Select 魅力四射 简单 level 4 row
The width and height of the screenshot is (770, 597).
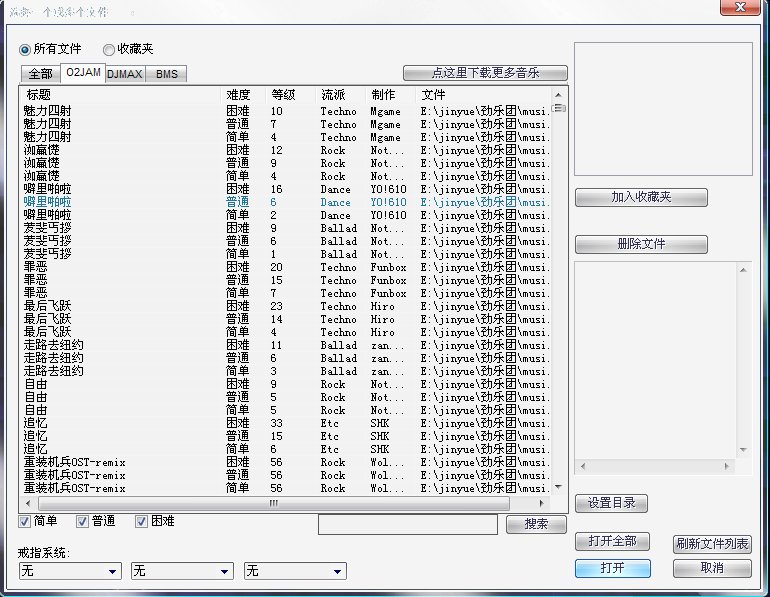(x=286, y=137)
